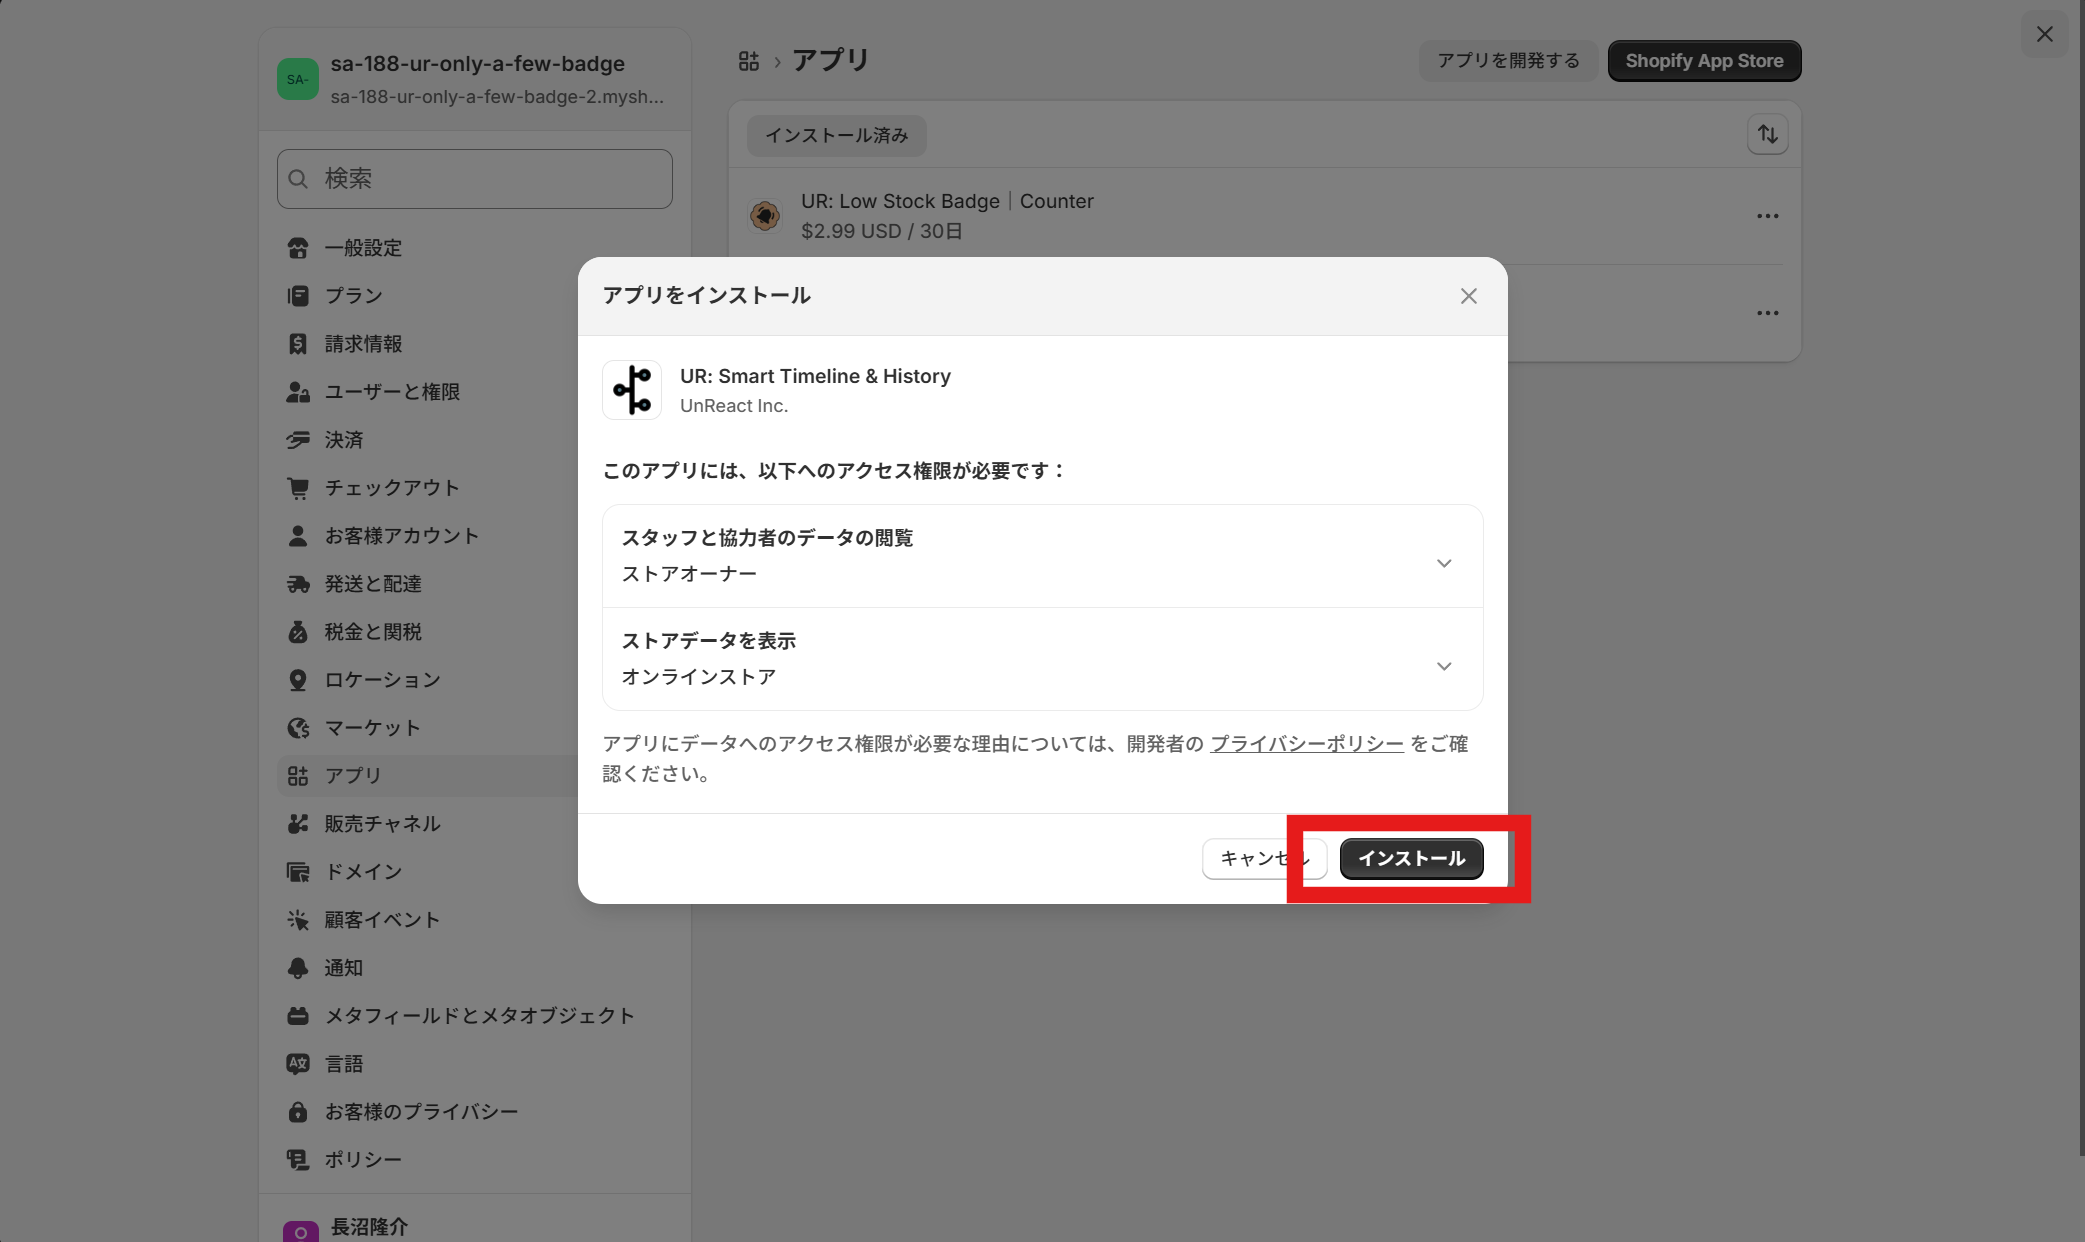2085x1242 pixels.
Task: Click the UR: Smart Timeline & History app icon
Action: coord(632,390)
